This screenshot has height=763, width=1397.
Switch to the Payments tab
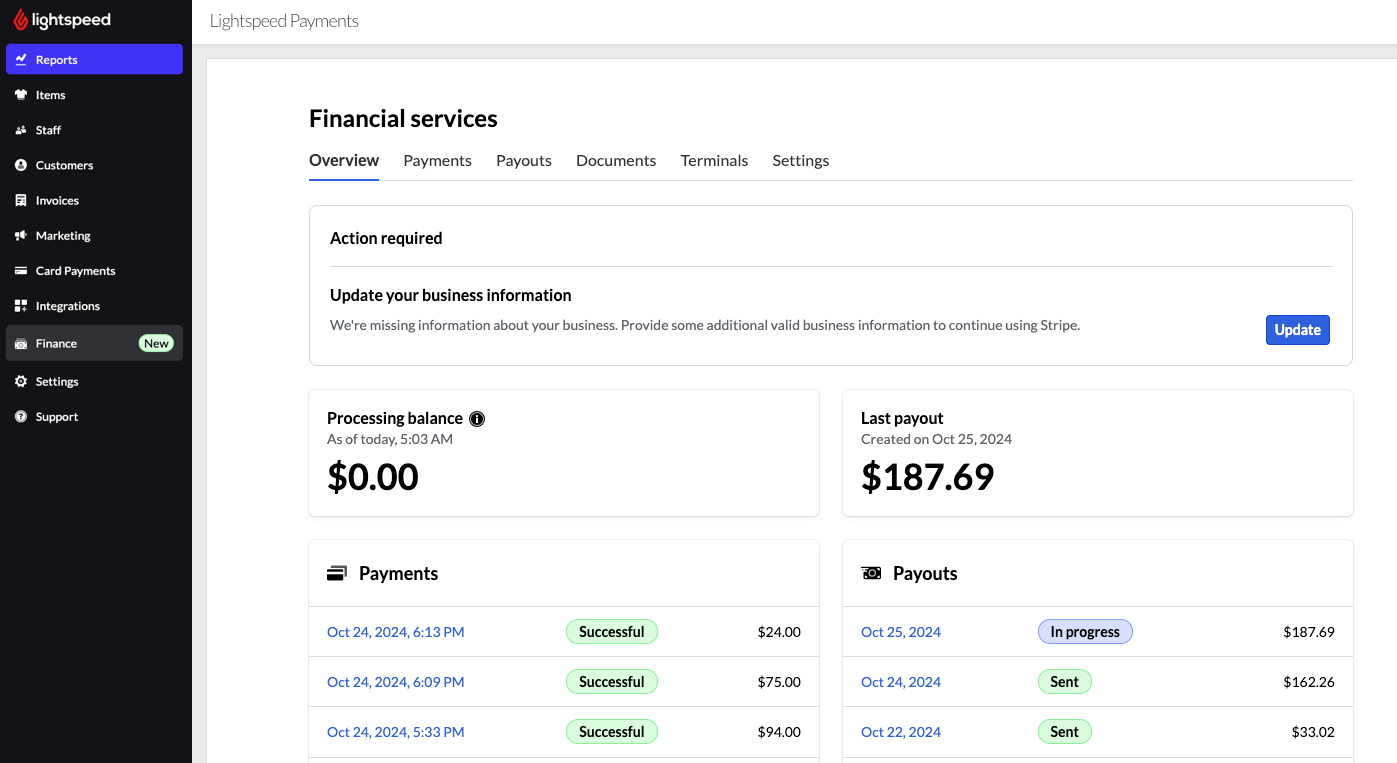[x=437, y=160]
